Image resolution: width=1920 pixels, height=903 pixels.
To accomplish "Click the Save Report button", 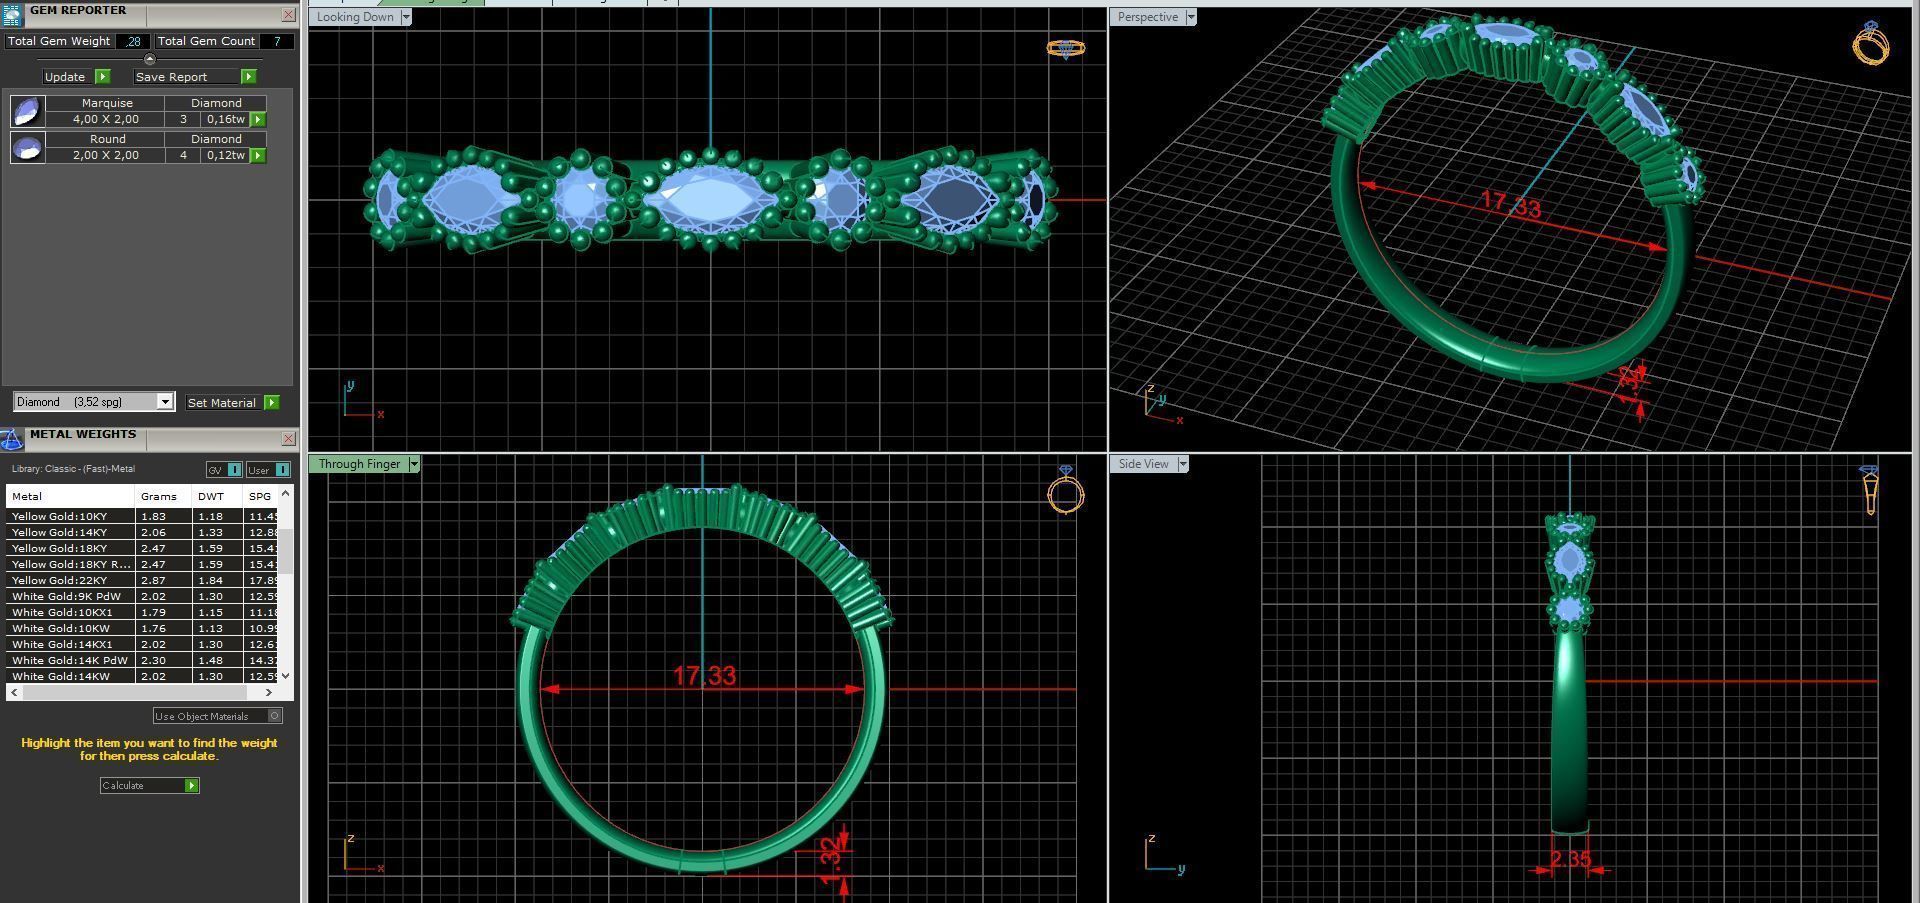I will pos(187,77).
